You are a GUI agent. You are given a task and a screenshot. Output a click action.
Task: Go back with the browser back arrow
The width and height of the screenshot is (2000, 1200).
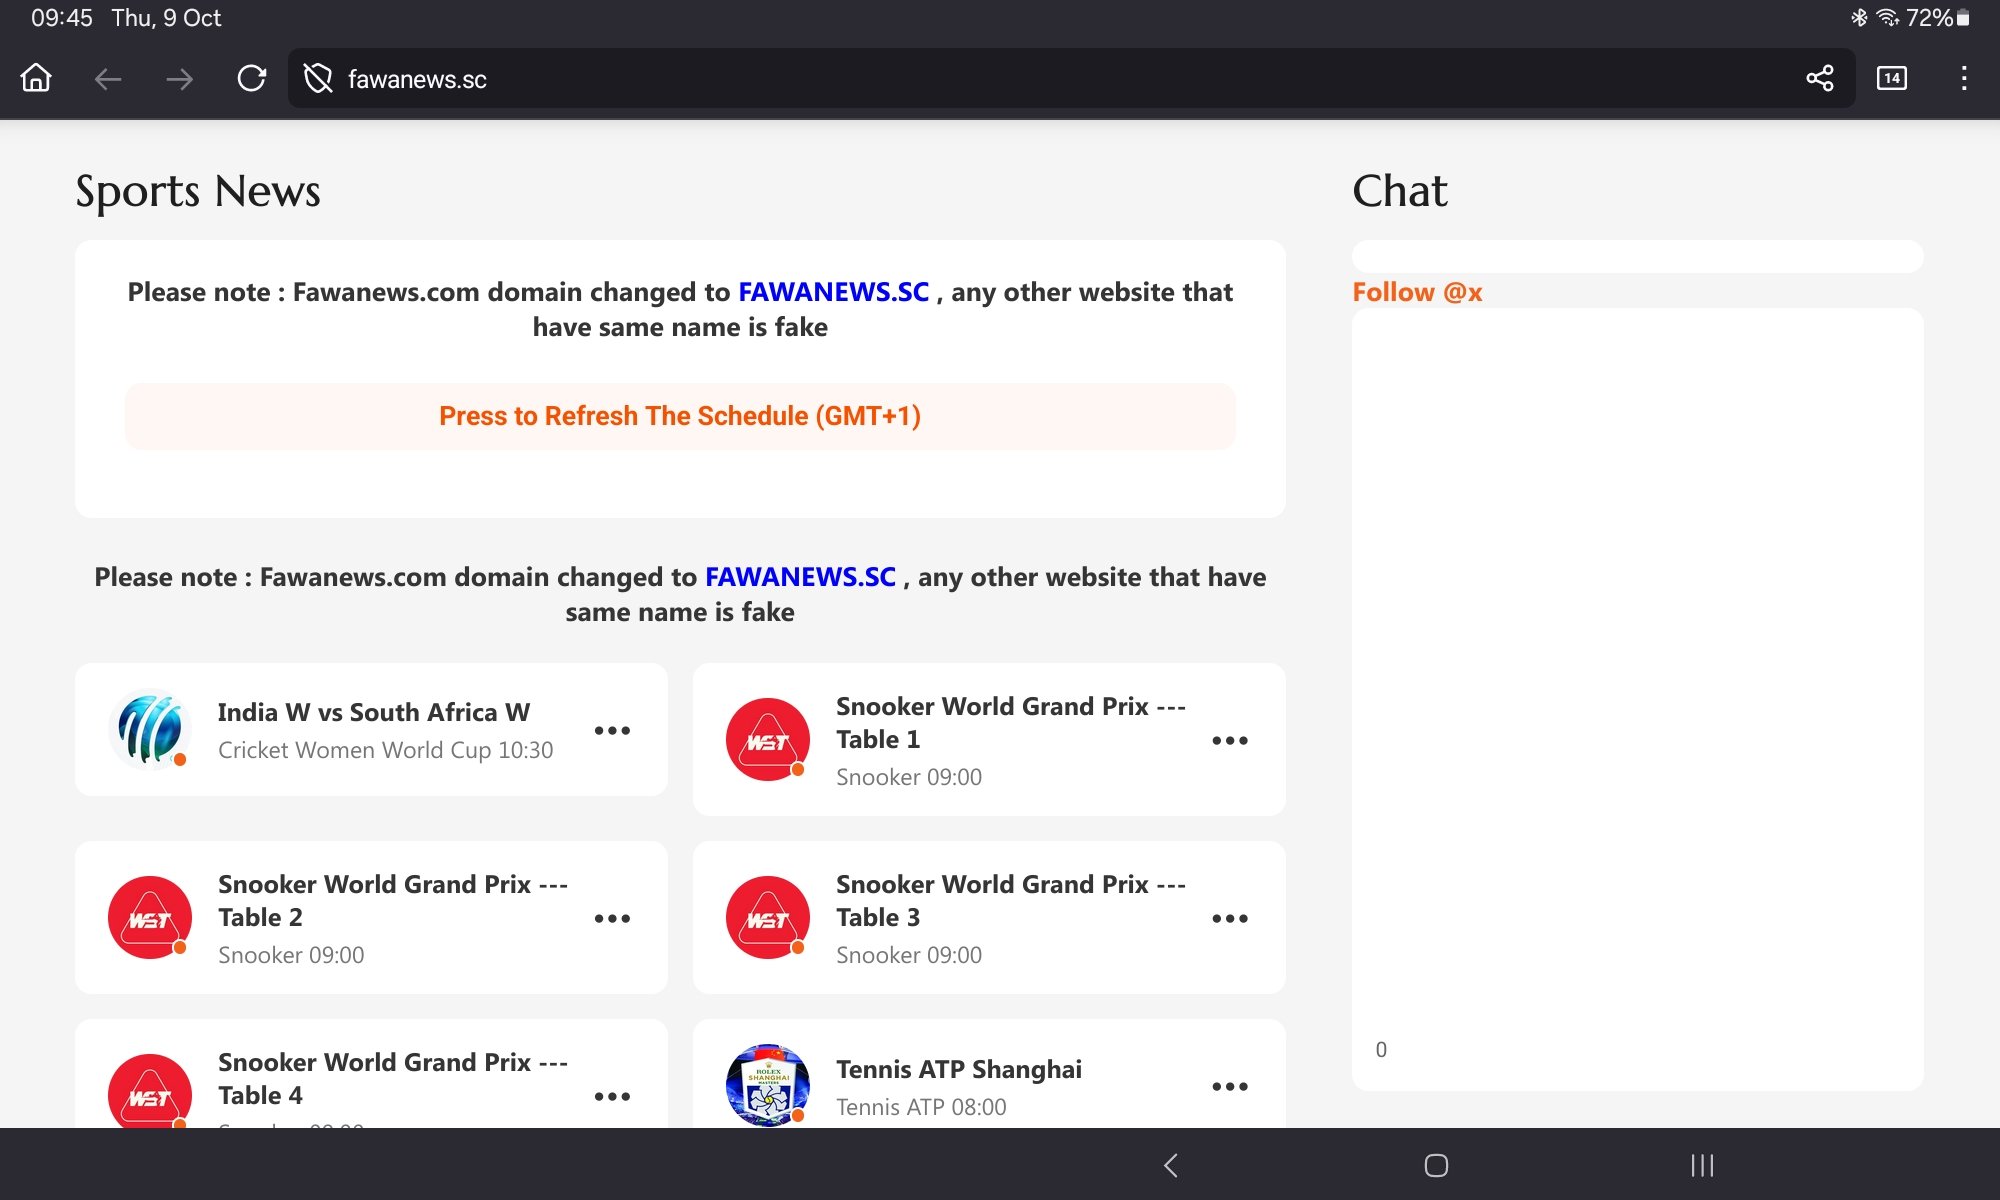(x=108, y=78)
